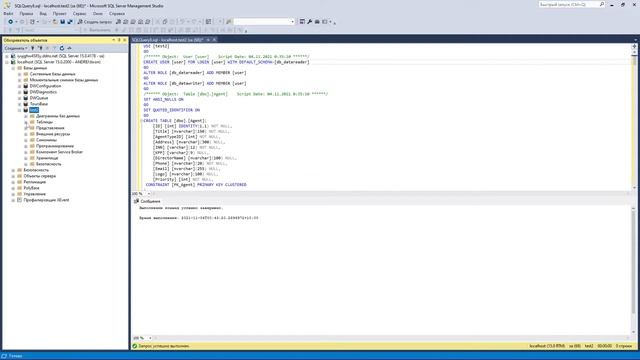The height and width of the screenshot is (360, 640).
Task: Select the localhost server node
Action: coord(59,62)
